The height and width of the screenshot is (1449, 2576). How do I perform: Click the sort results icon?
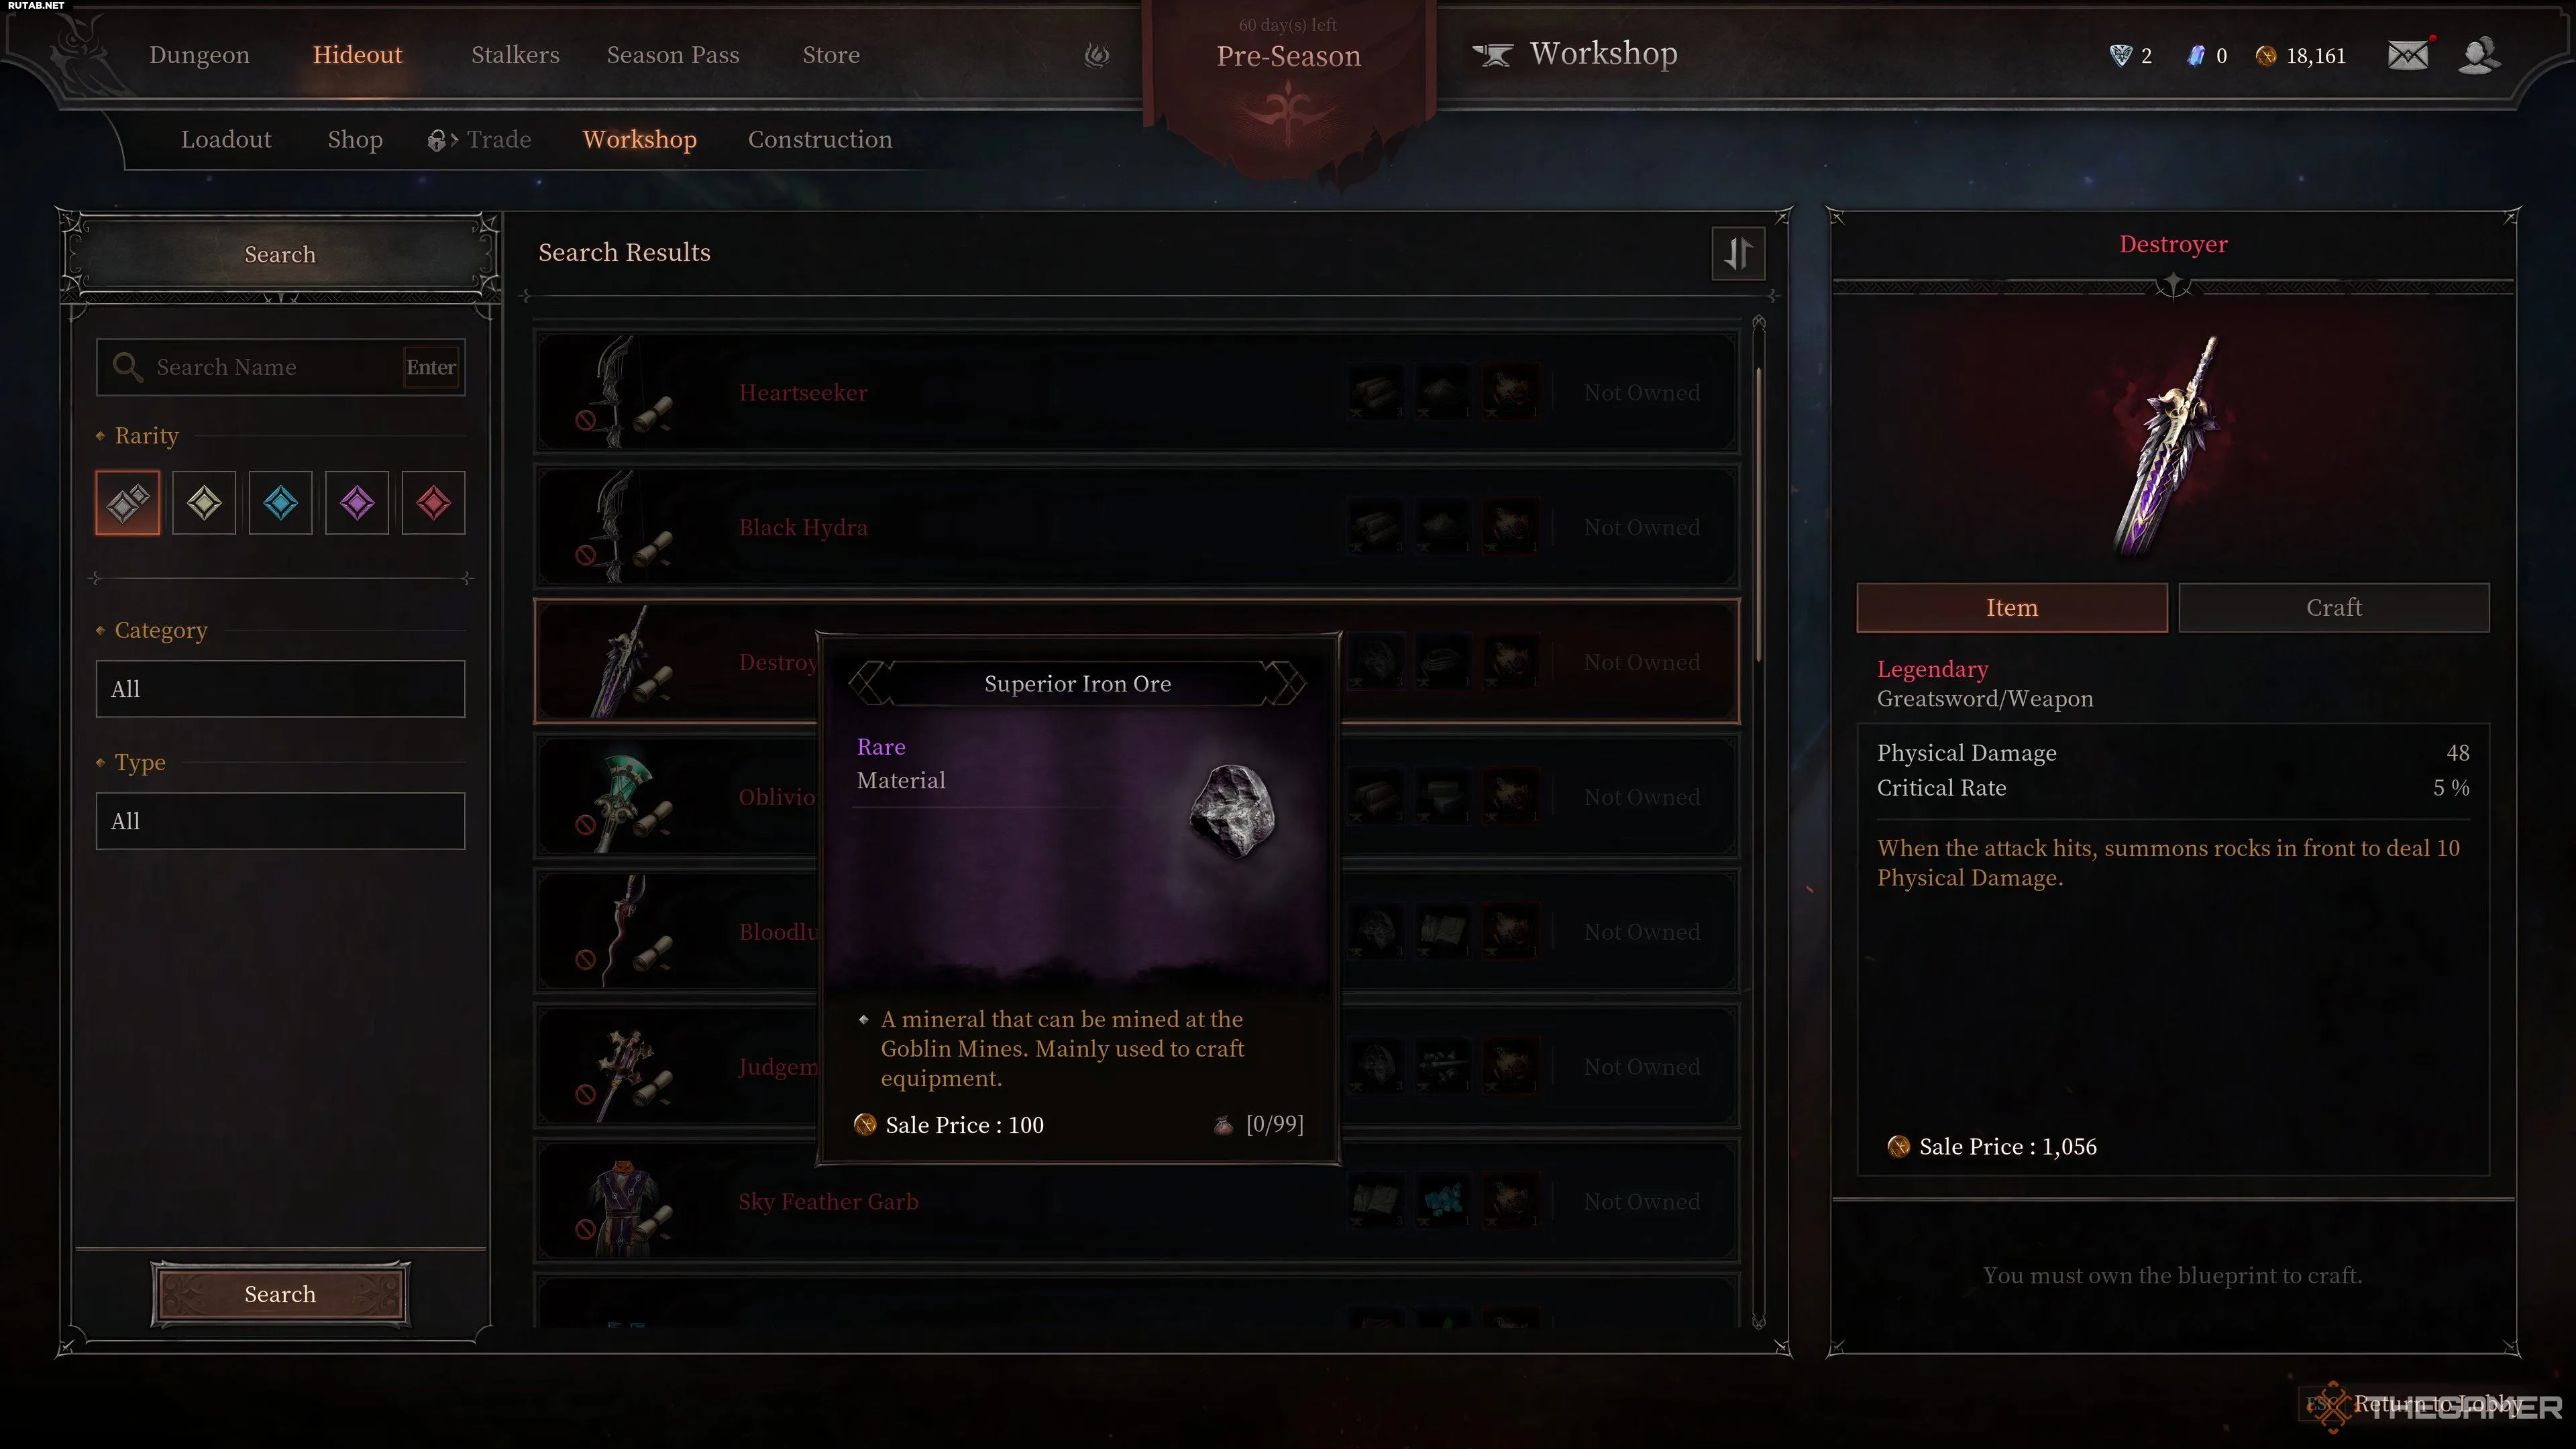tap(1738, 253)
